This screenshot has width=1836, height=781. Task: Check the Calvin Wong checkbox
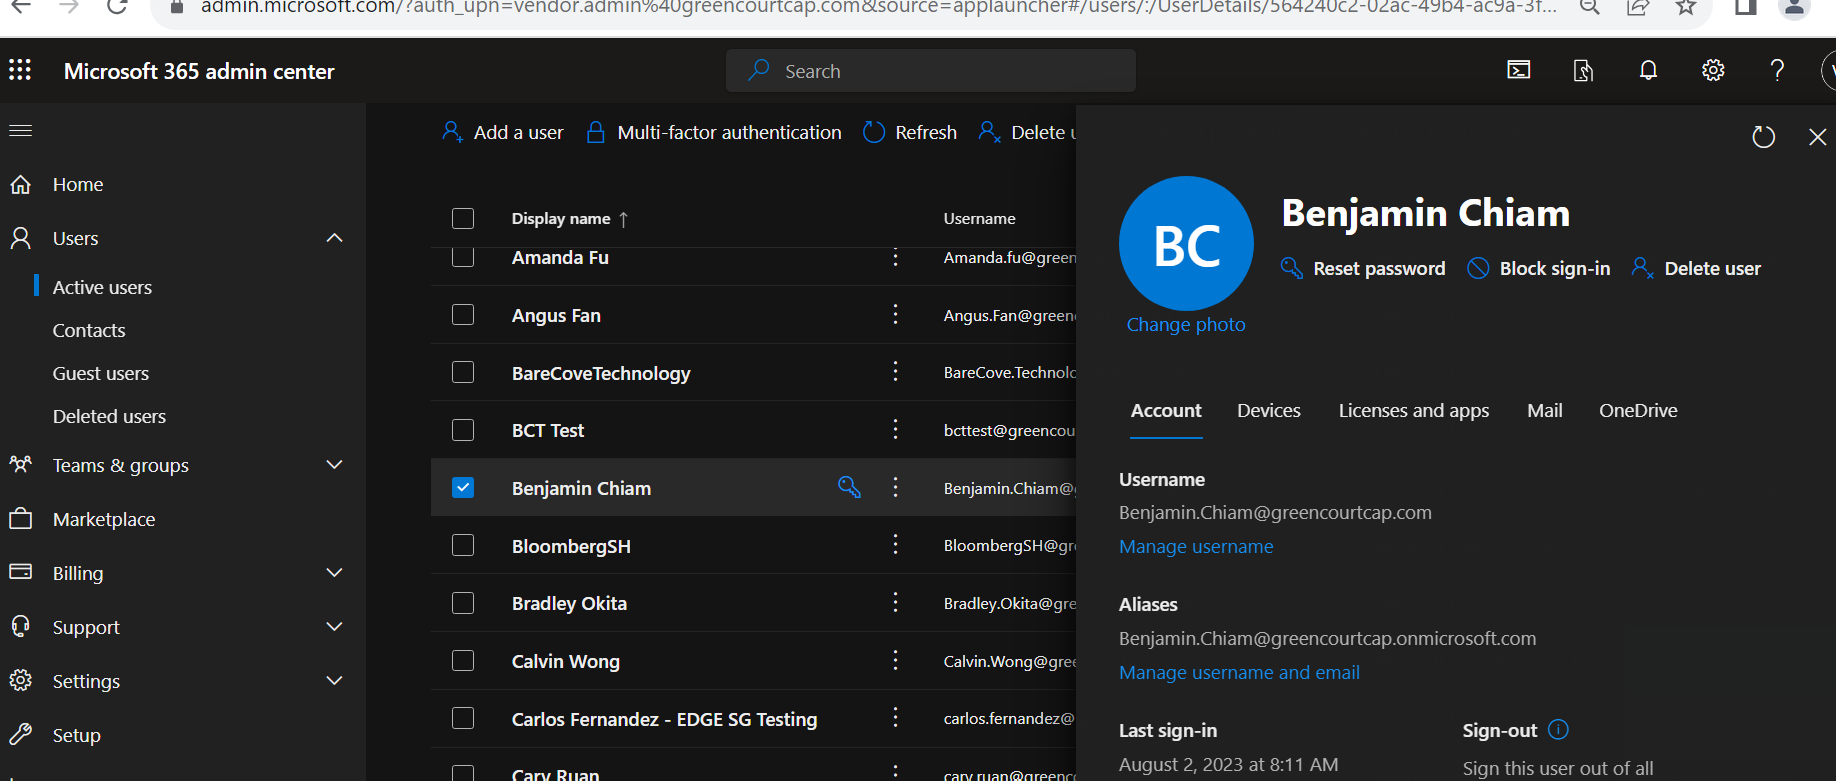tap(463, 660)
